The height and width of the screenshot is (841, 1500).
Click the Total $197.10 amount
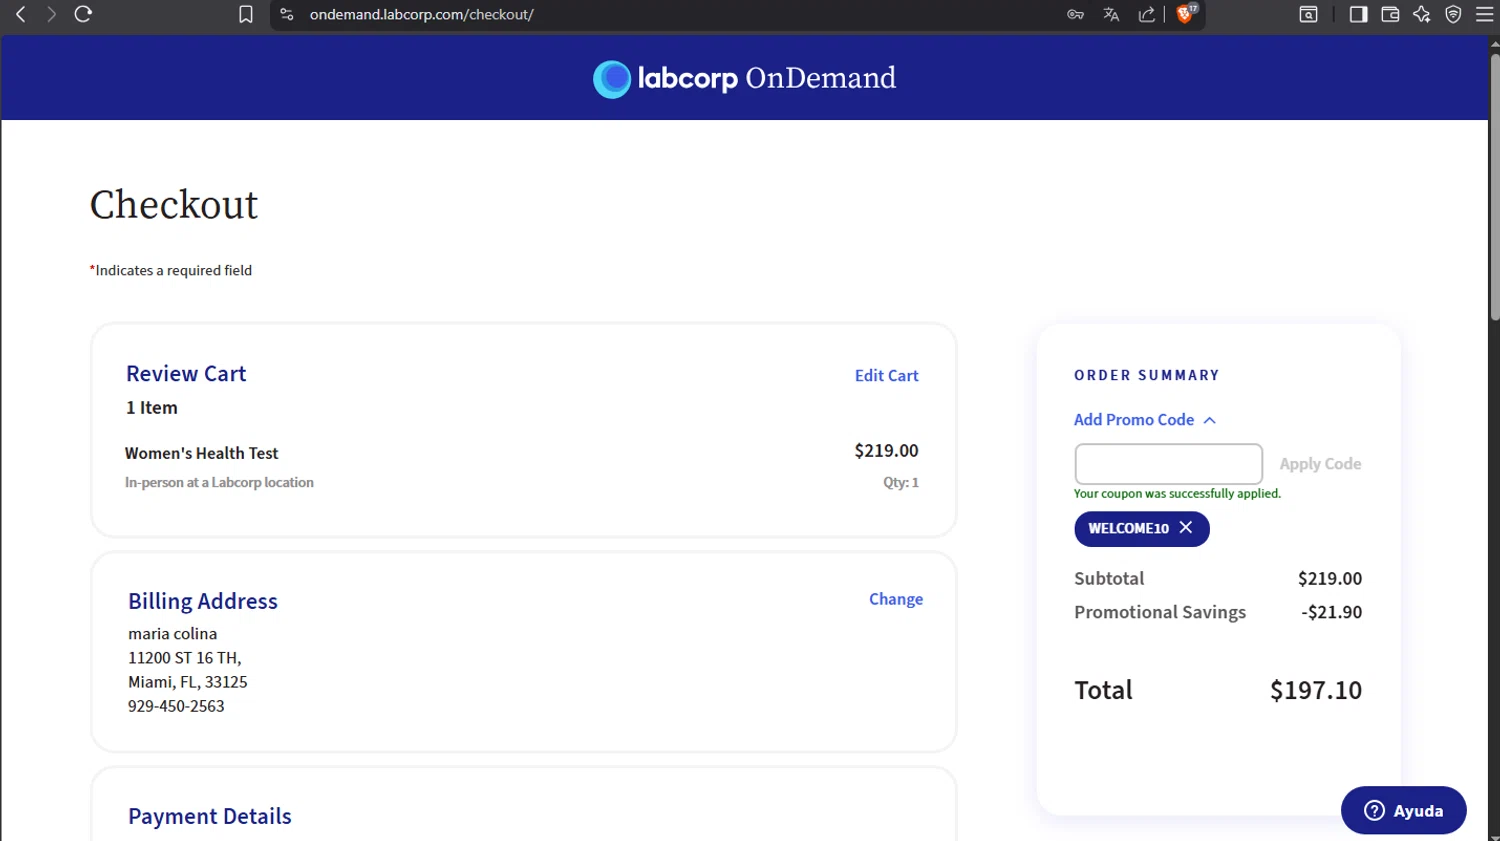[1316, 690]
